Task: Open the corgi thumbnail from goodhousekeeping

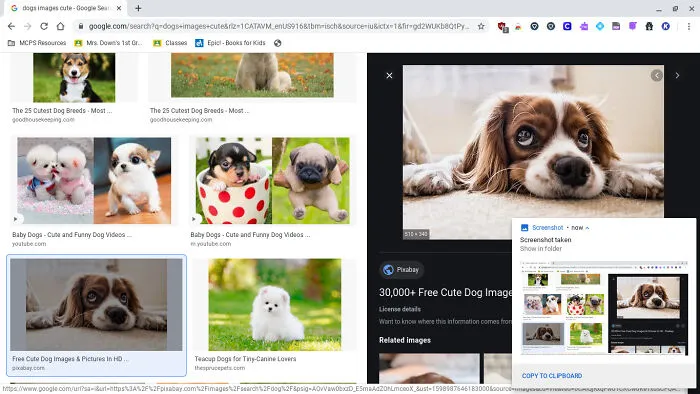Action: (x=74, y=77)
